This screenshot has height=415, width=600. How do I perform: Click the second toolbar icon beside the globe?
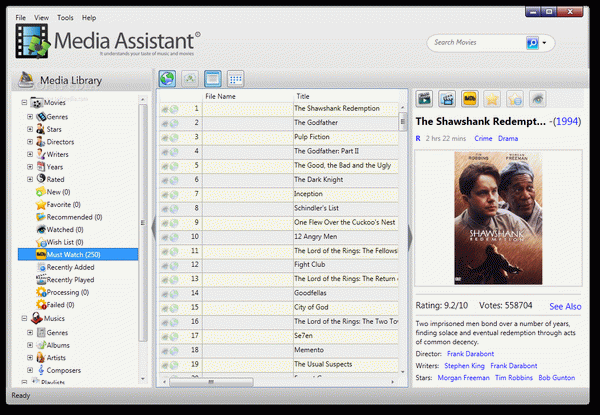tap(190, 79)
